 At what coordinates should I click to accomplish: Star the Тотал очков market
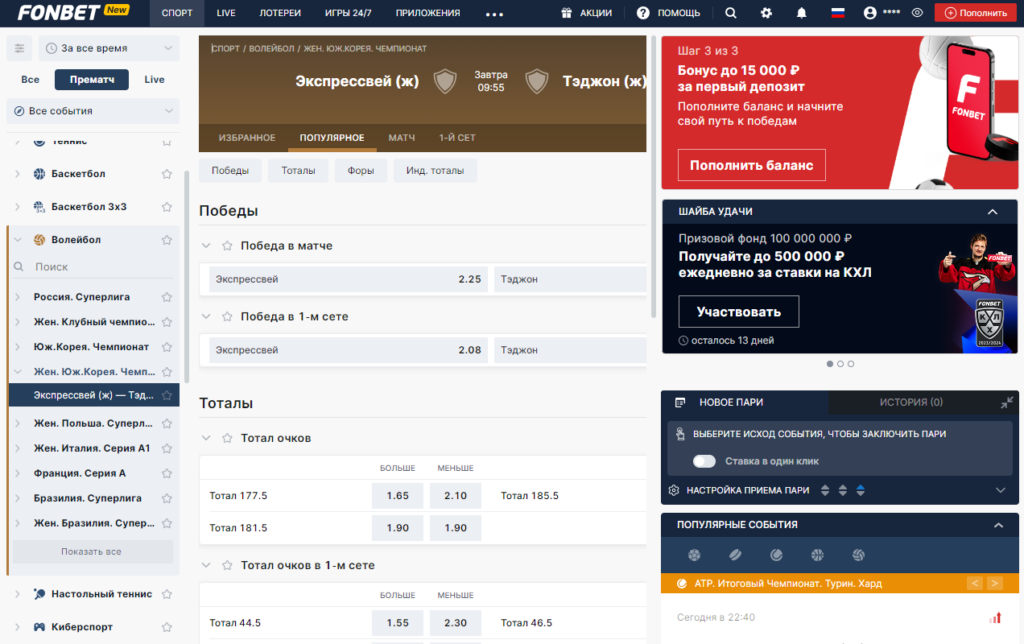pyautogui.click(x=227, y=438)
